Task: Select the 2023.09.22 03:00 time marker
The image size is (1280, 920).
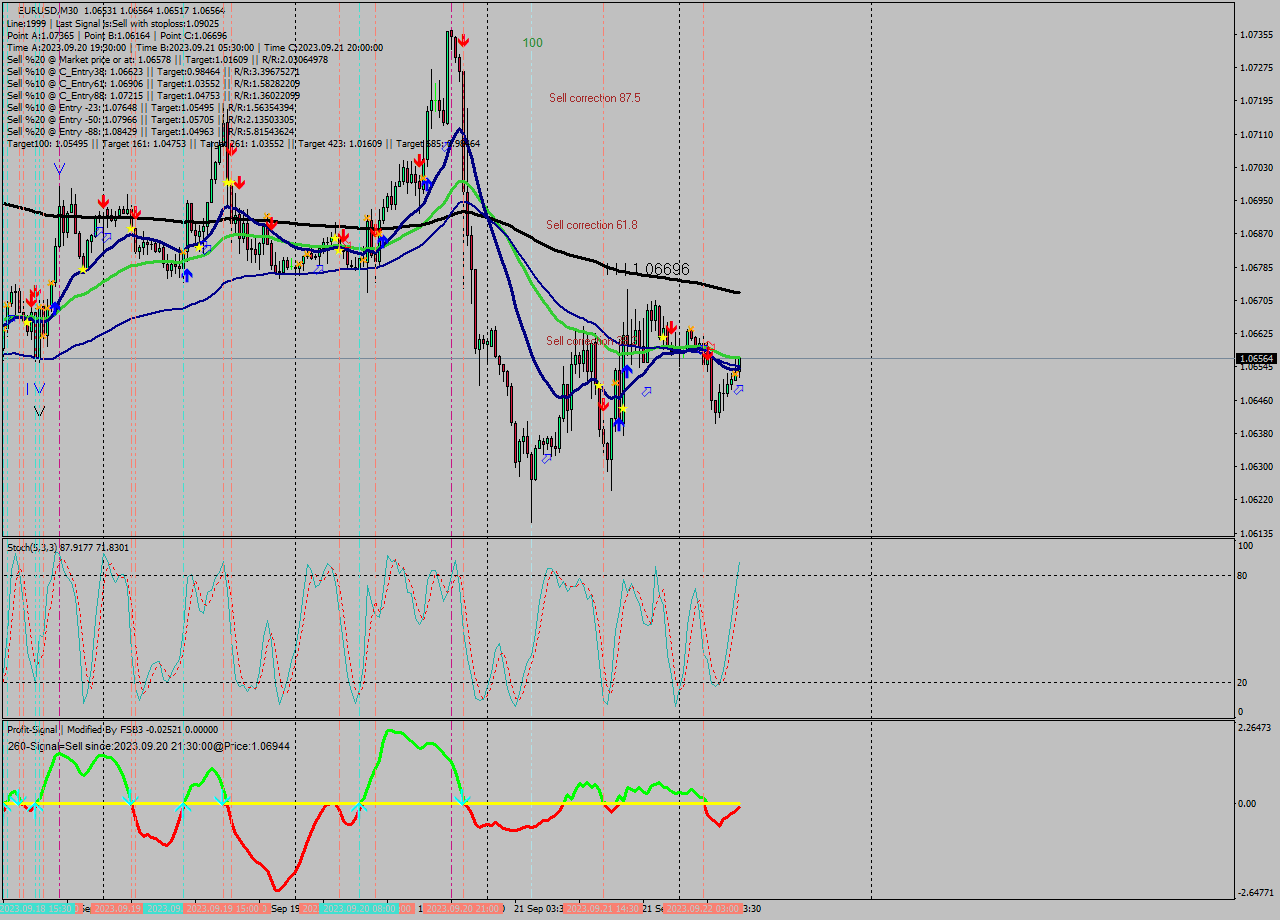Action: 703,908
